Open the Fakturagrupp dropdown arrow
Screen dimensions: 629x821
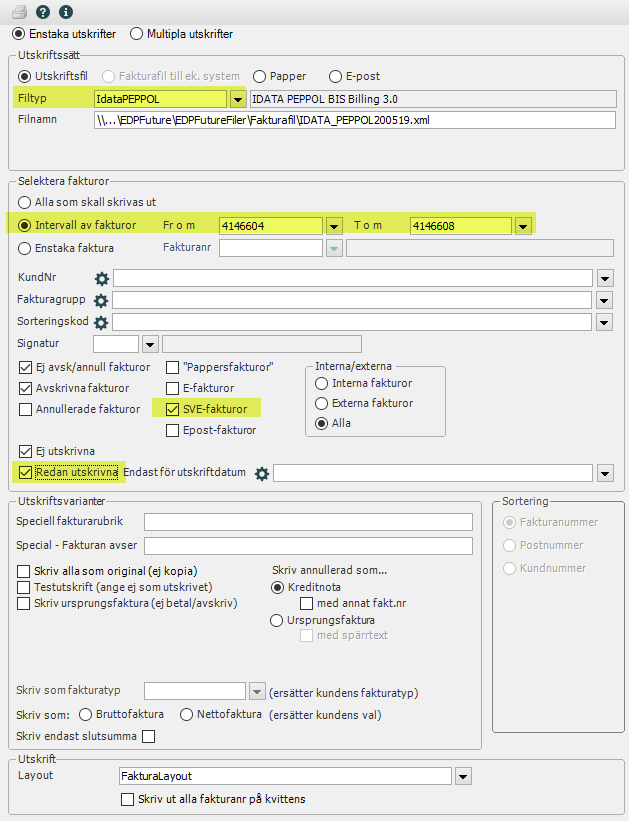604,301
